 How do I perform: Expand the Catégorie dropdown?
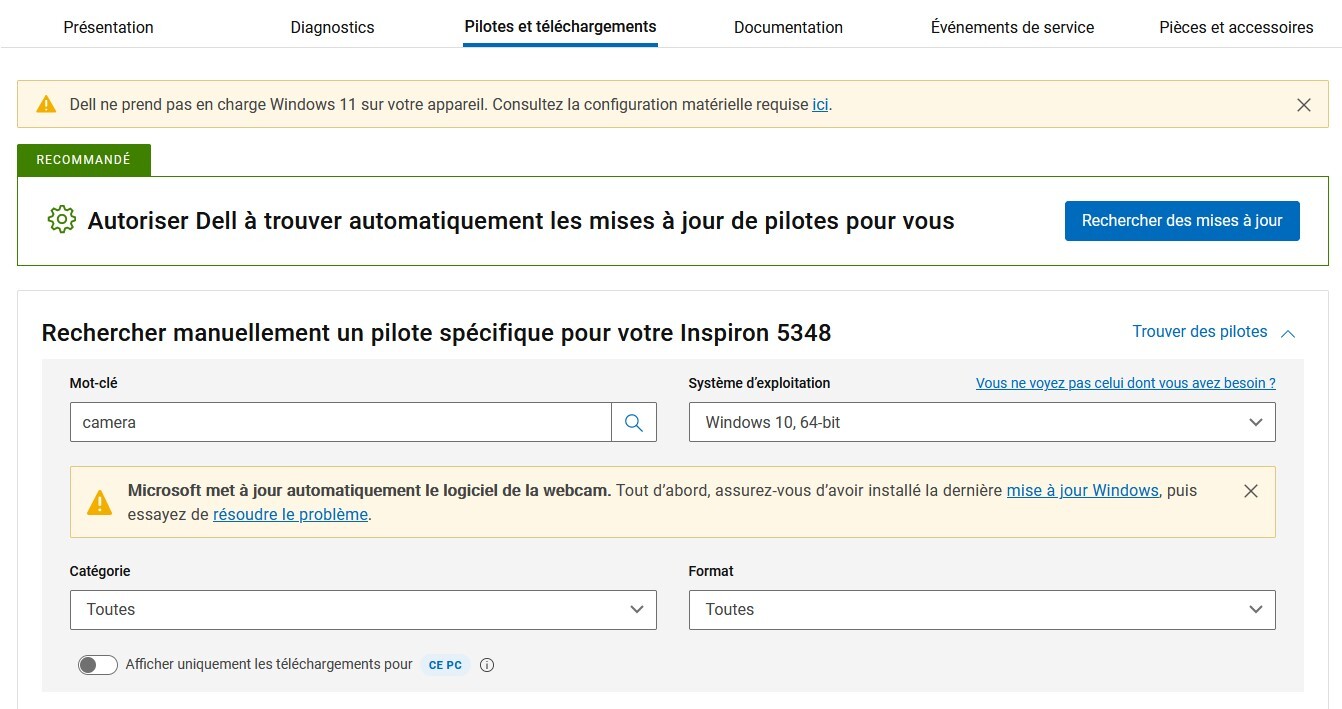click(x=362, y=609)
